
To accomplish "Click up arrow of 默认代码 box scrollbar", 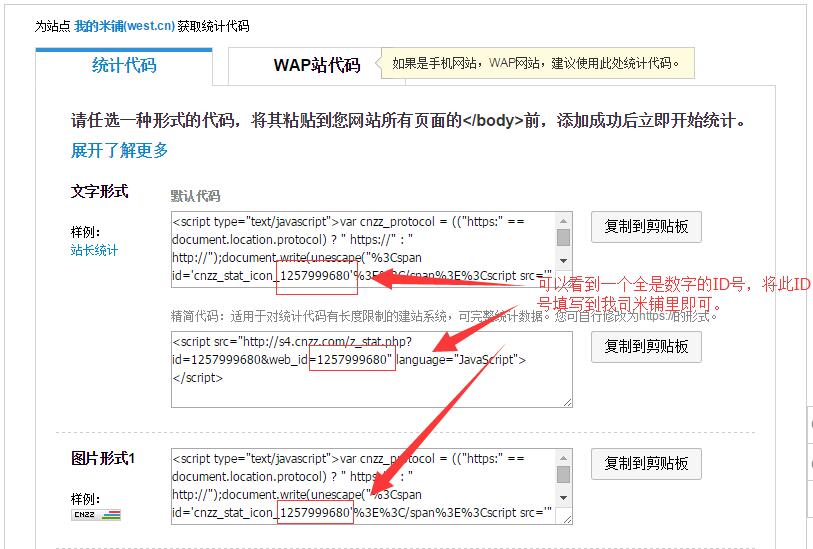I will point(564,220).
